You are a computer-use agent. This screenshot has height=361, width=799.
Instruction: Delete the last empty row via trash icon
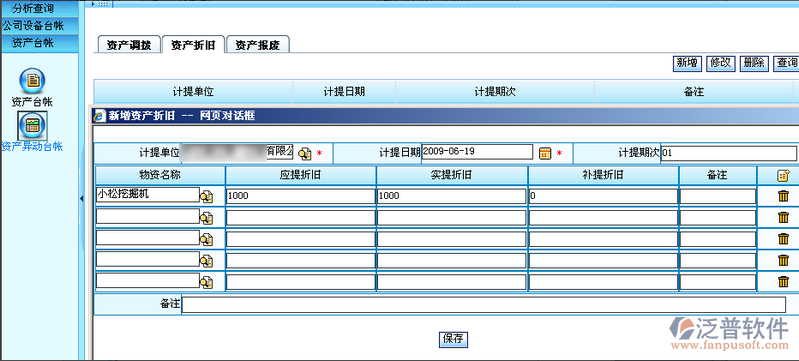783,281
